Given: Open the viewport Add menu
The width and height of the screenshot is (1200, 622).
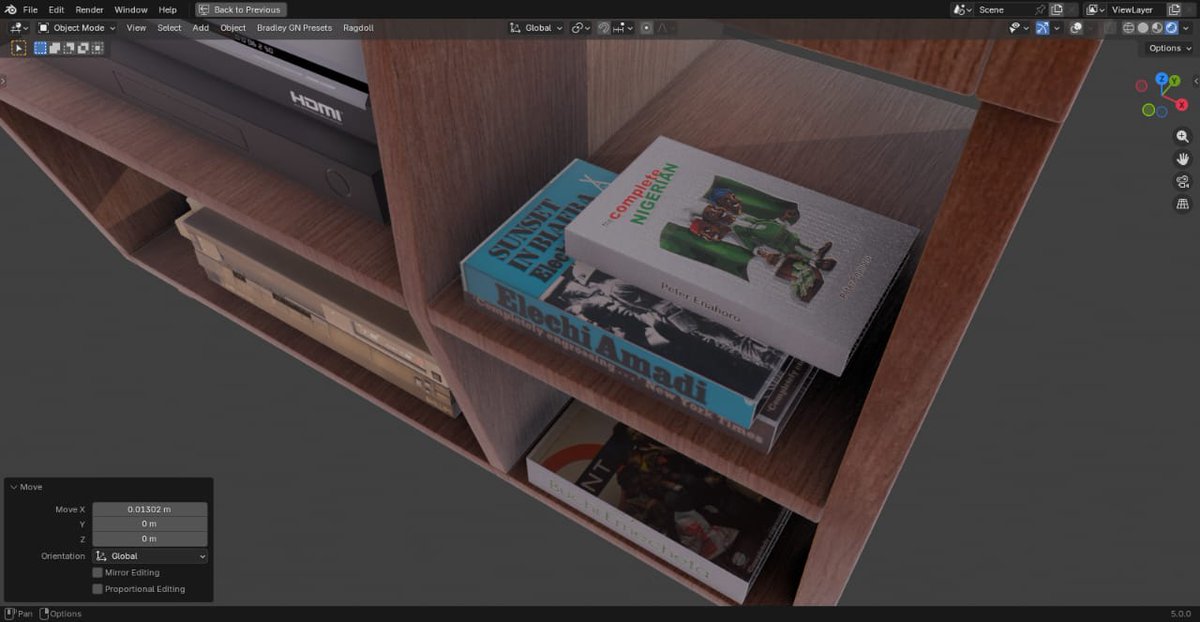Looking at the screenshot, I should click(201, 28).
